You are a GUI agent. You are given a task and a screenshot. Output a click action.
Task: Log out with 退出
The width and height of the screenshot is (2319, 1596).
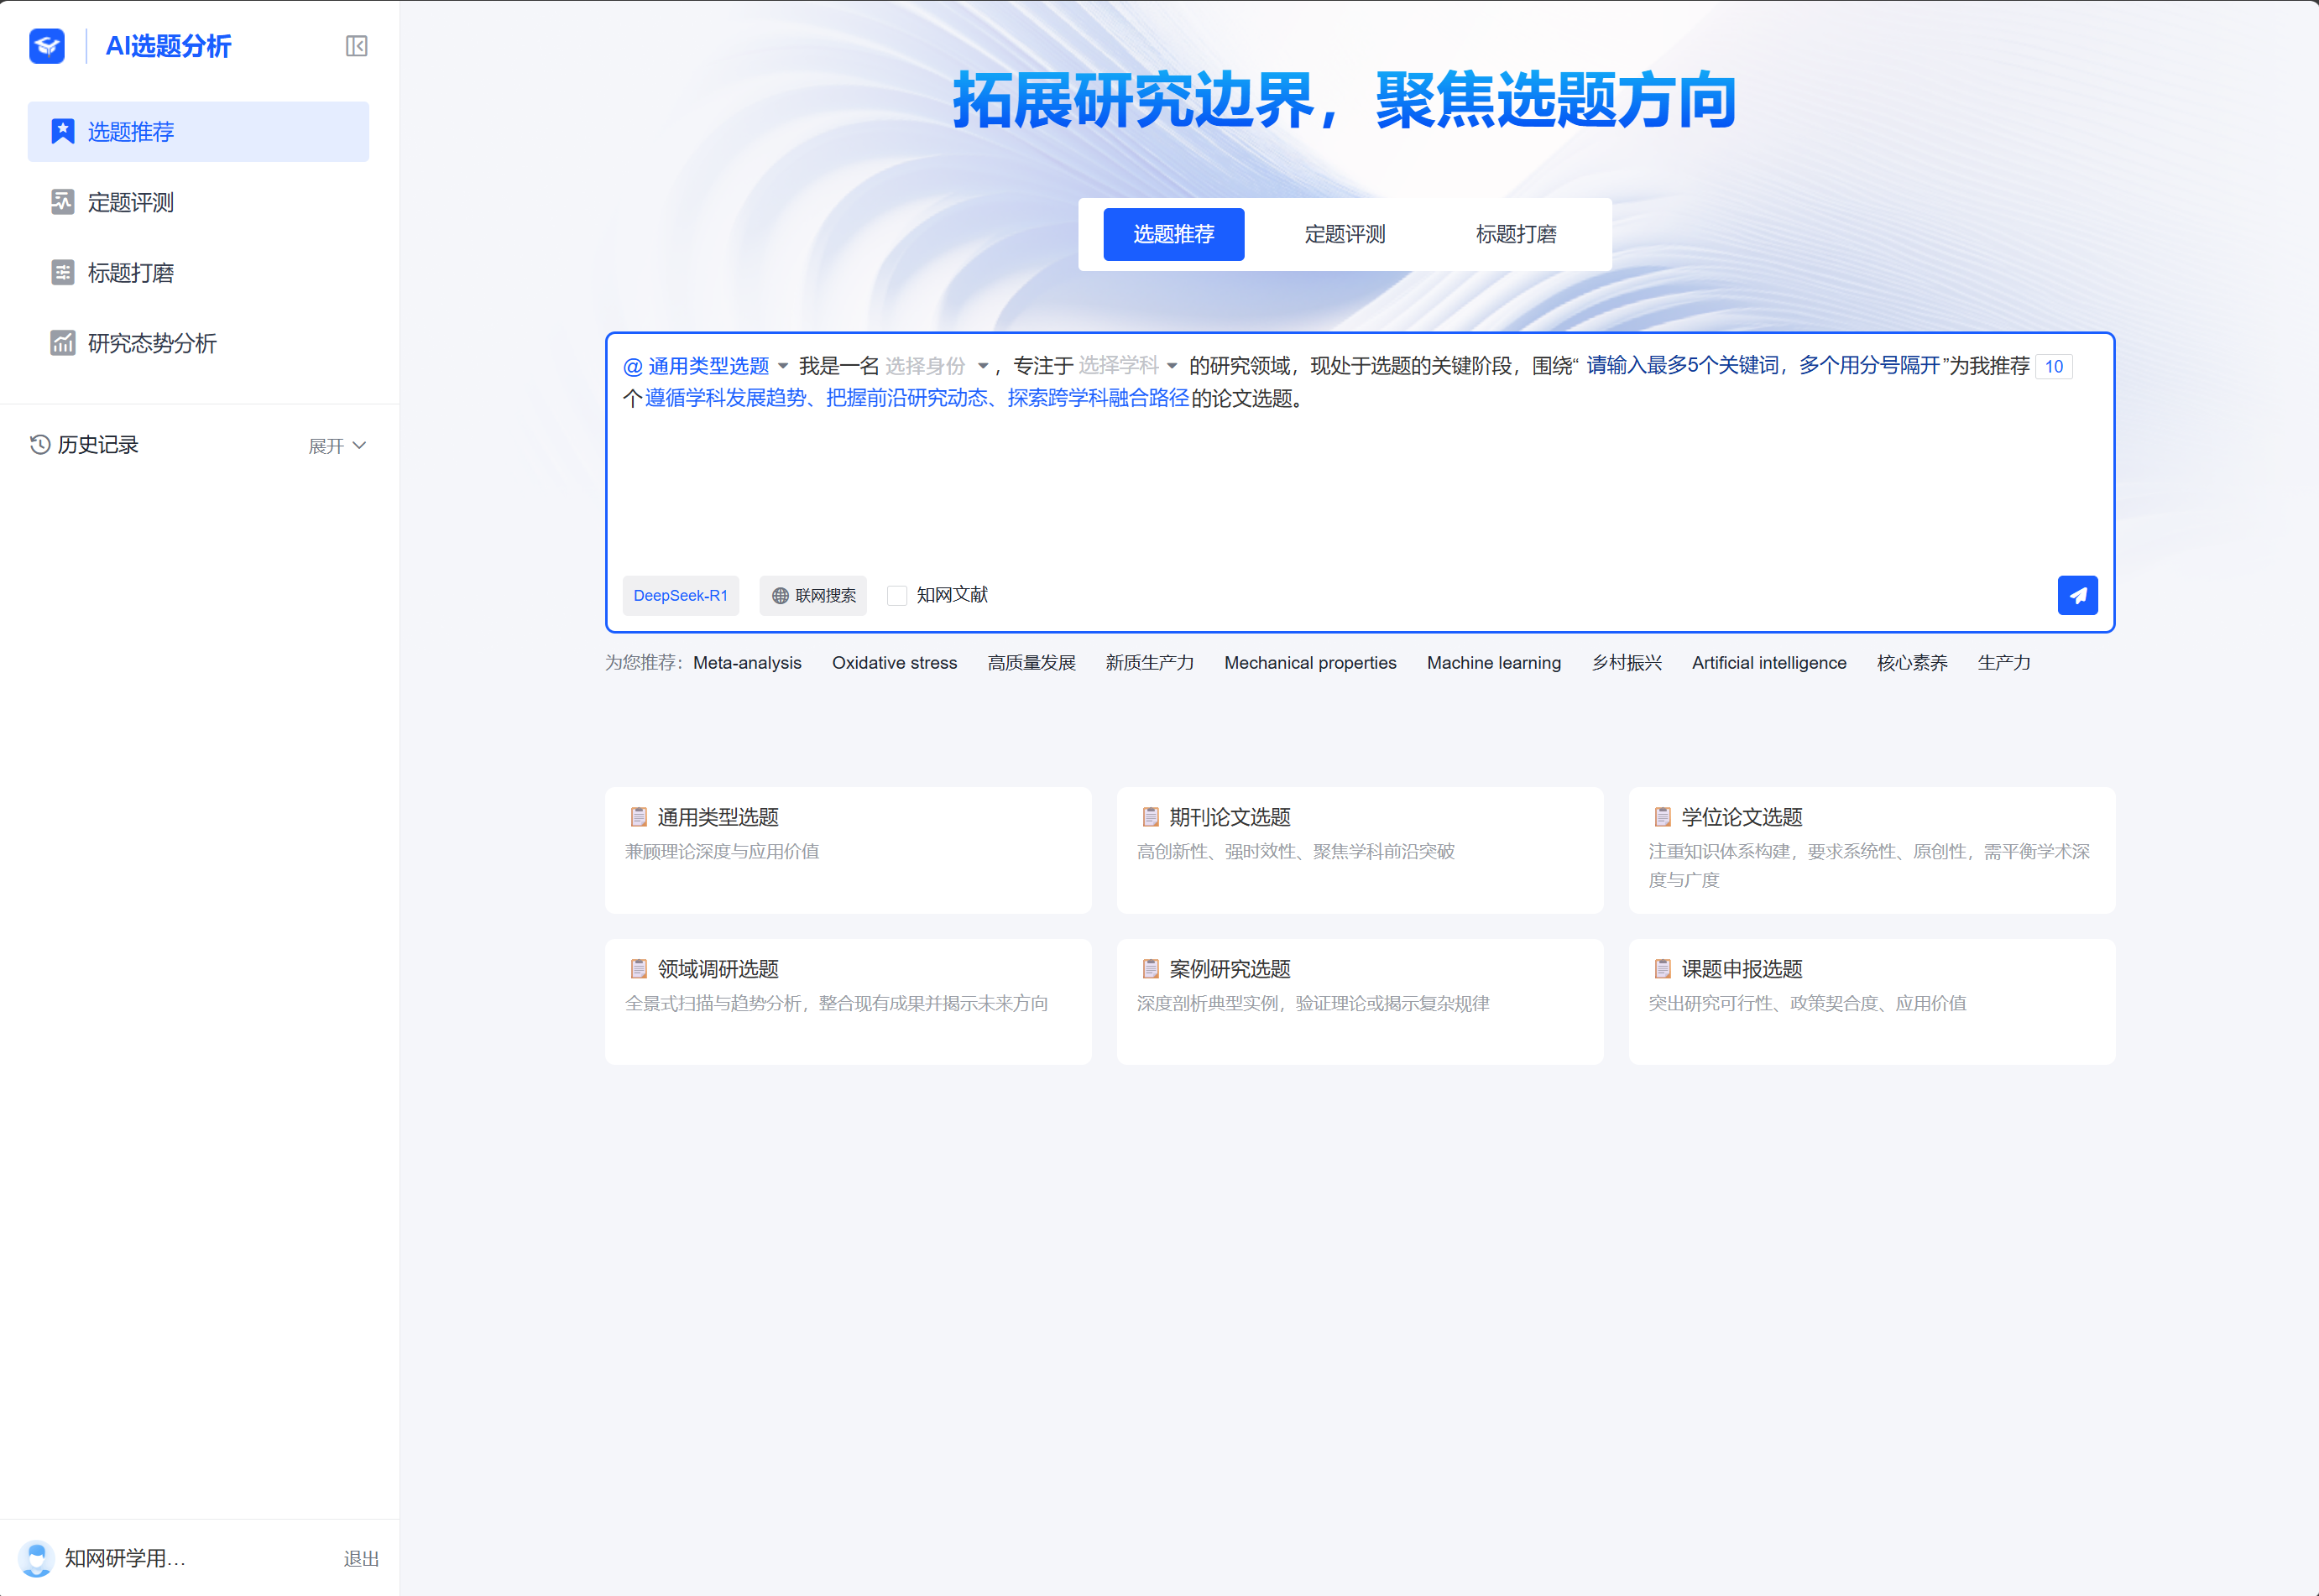pyautogui.click(x=361, y=1558)
